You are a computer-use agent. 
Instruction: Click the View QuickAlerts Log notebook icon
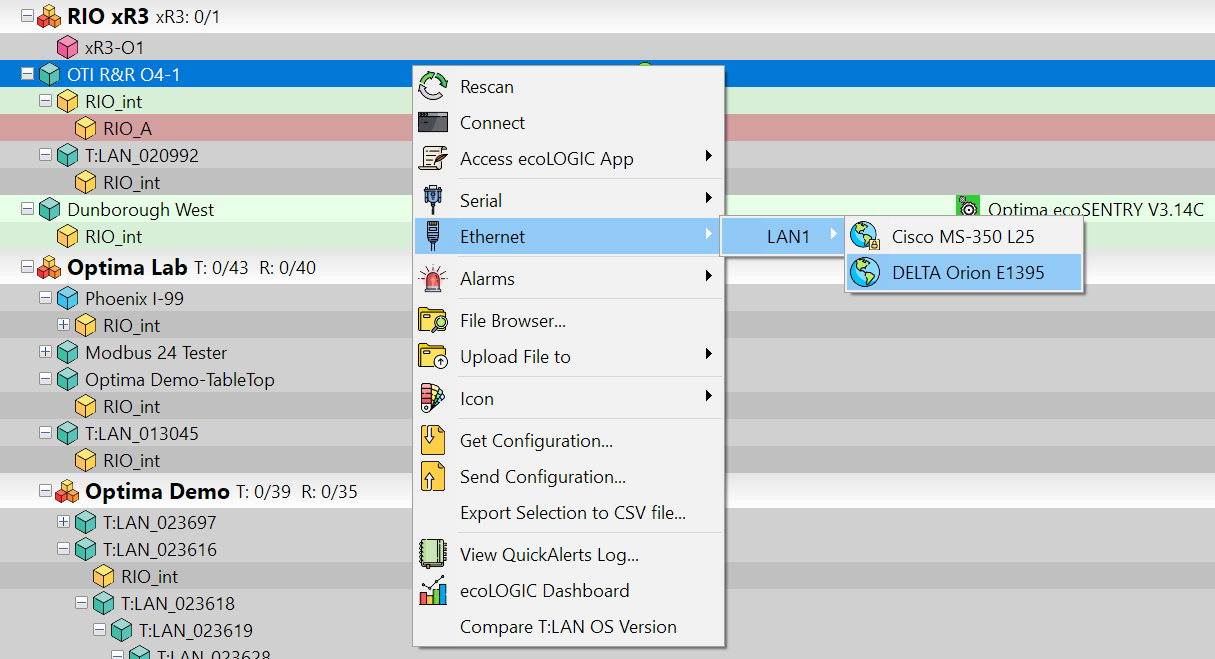432,555
